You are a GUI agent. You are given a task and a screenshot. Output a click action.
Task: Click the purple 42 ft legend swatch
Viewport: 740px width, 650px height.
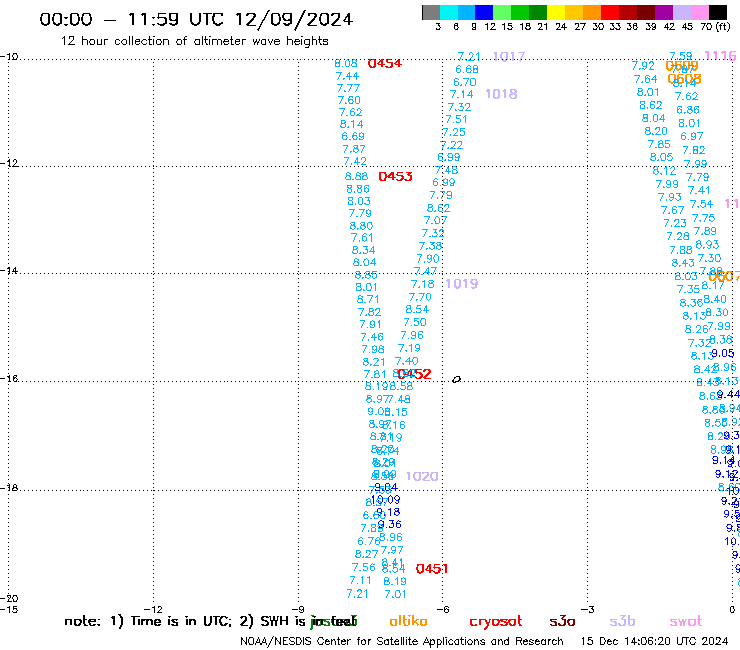(x=664, y=12)
